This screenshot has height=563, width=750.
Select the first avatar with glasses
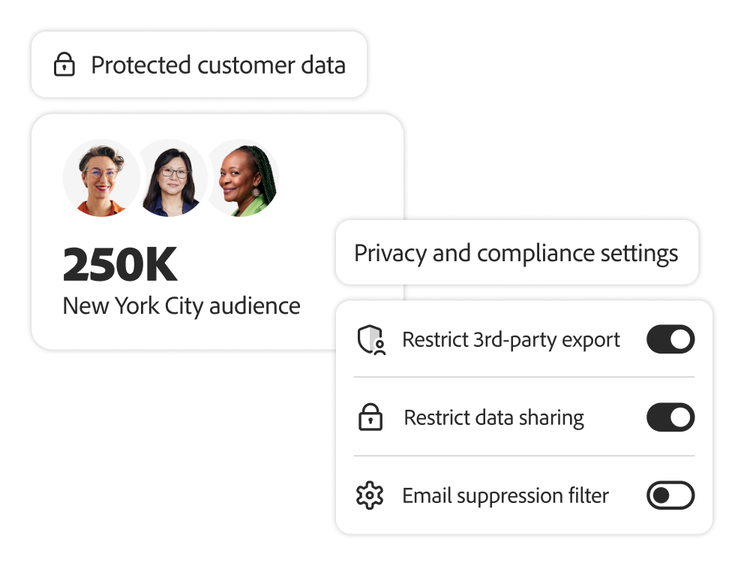click(101, 179)
